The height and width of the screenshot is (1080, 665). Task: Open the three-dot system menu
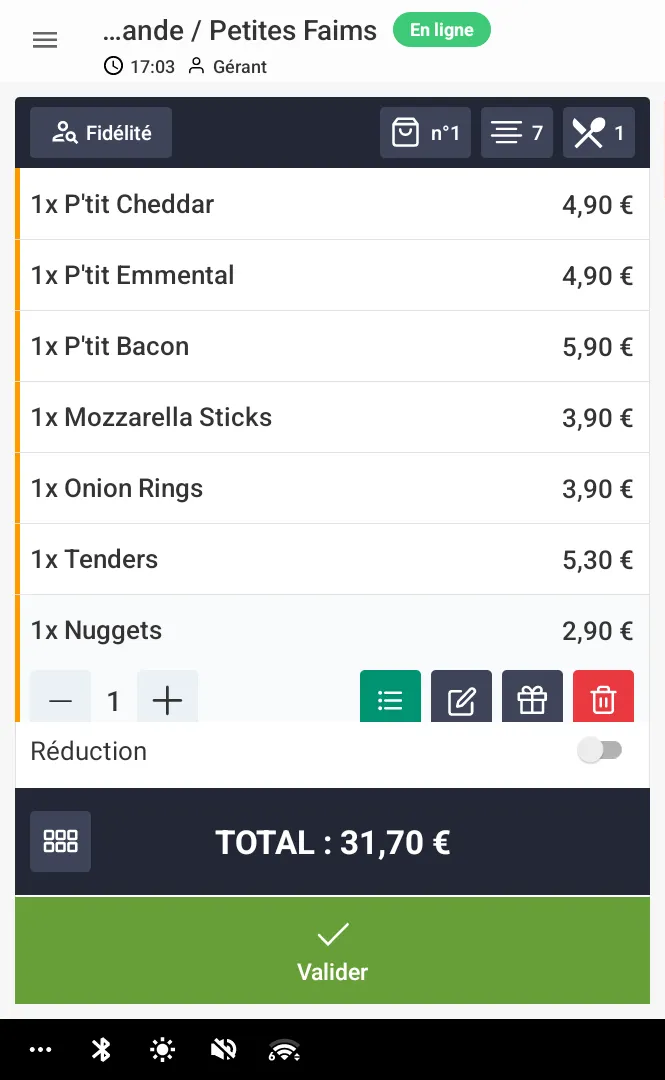click(41, 1049)
